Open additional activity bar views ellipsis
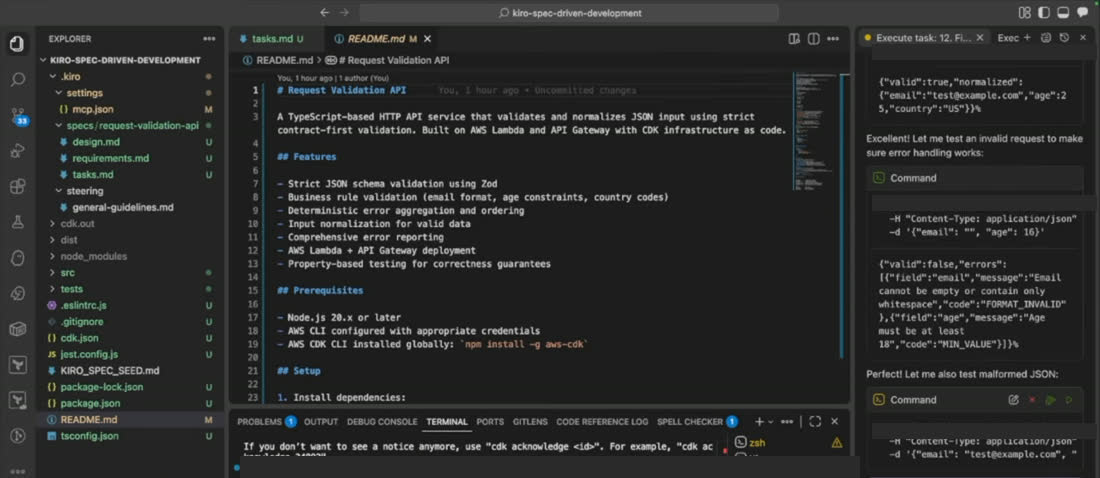The height and width of the screenshot is (478, 1100). [18, 471]
